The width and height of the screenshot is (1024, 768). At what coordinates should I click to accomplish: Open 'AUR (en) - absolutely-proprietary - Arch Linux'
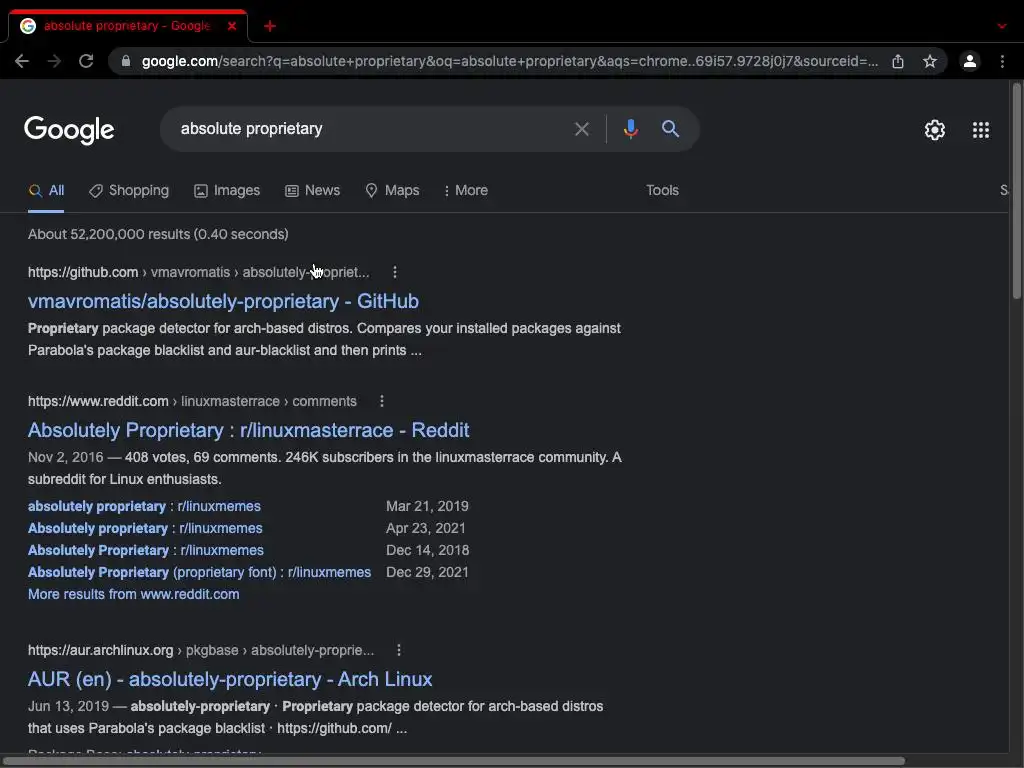230,679
